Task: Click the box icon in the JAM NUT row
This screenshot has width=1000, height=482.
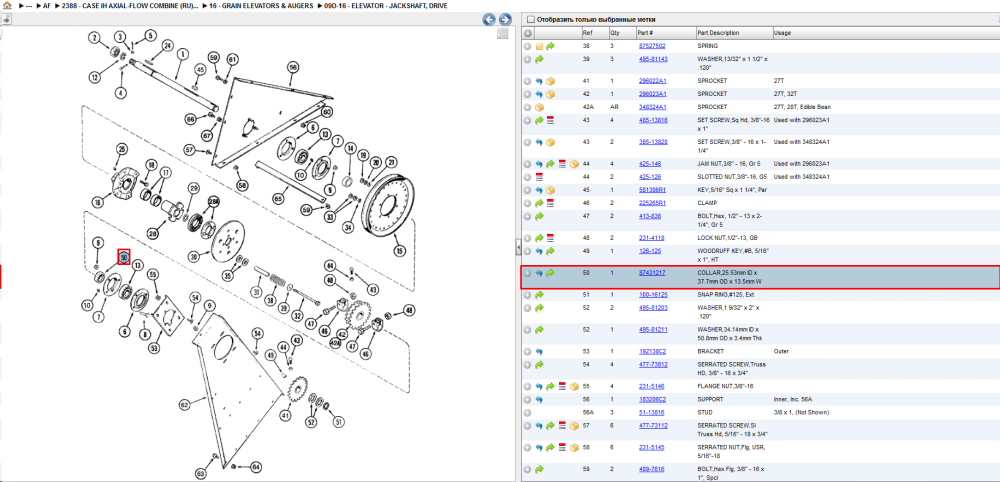Action: (573, 164)
